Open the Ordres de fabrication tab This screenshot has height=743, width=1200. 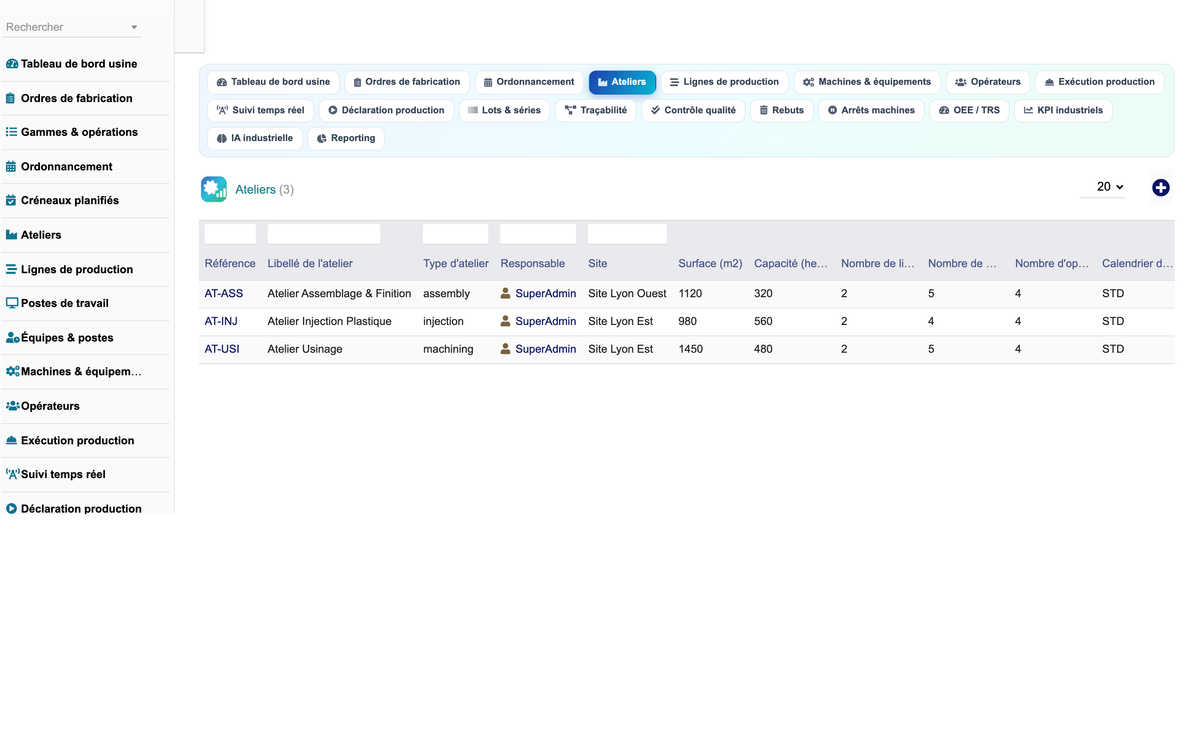[407, 82]
